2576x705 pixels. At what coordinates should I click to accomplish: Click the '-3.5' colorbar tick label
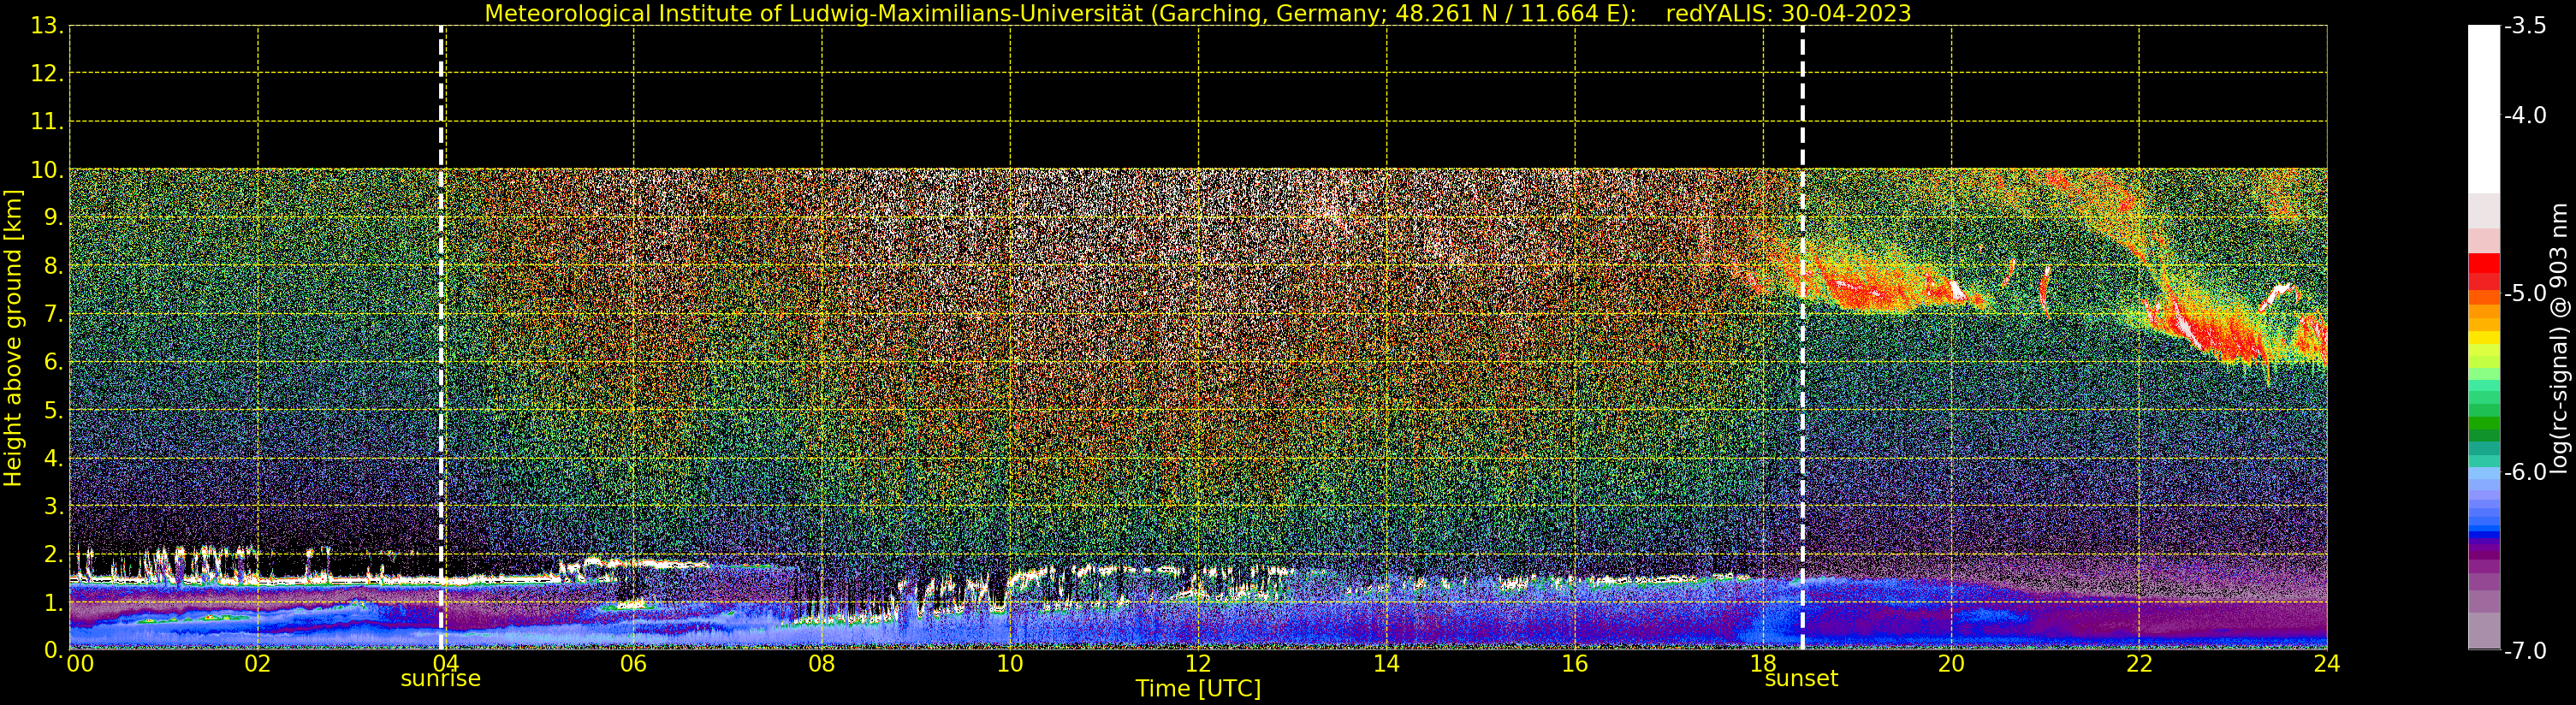(2525, 26)
